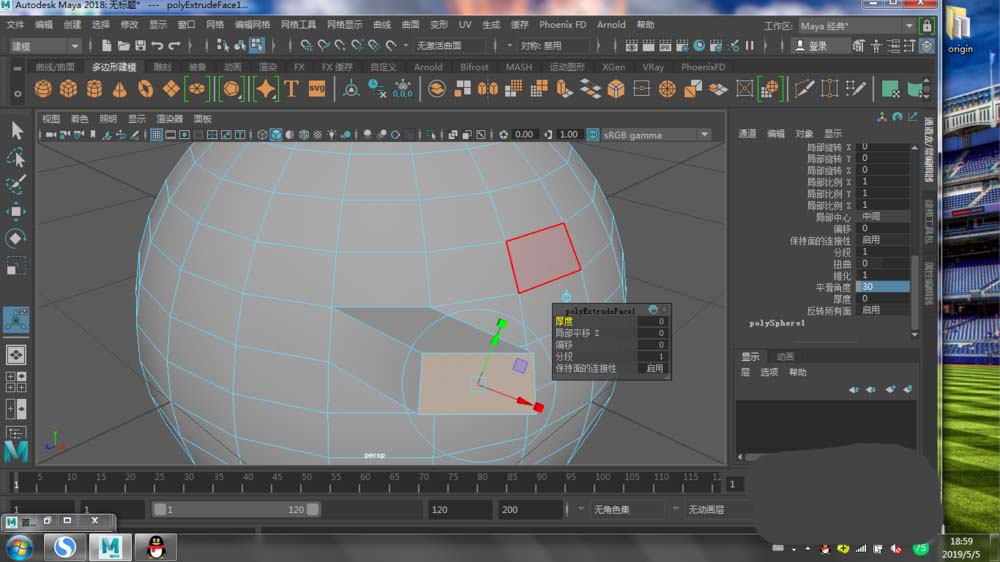Toggle the workspace lock icon
Viewport: 1000px width, 562px height.
[x=927, y=25]
